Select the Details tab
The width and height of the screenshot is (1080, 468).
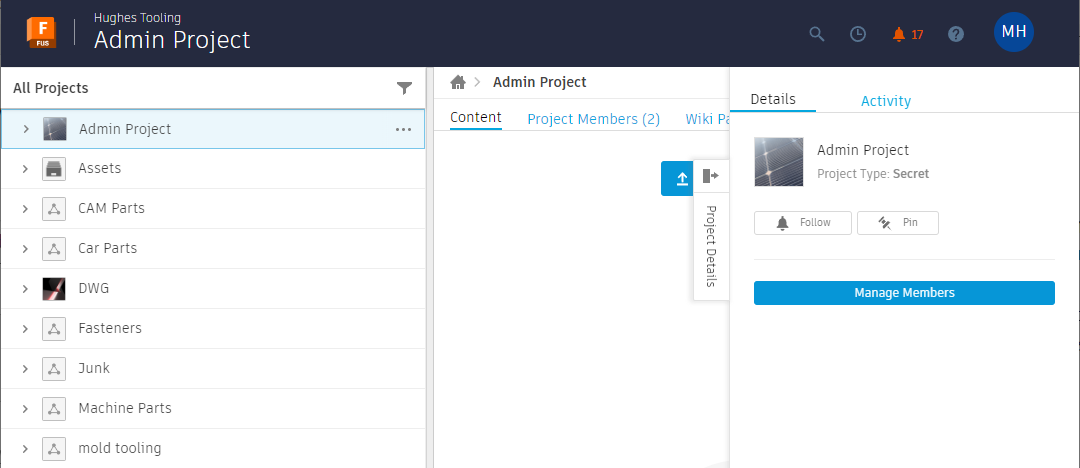(x=773, y=99)
